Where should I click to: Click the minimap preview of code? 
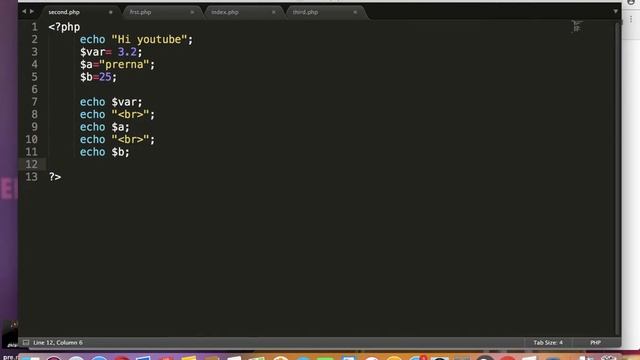coord(577,27)
